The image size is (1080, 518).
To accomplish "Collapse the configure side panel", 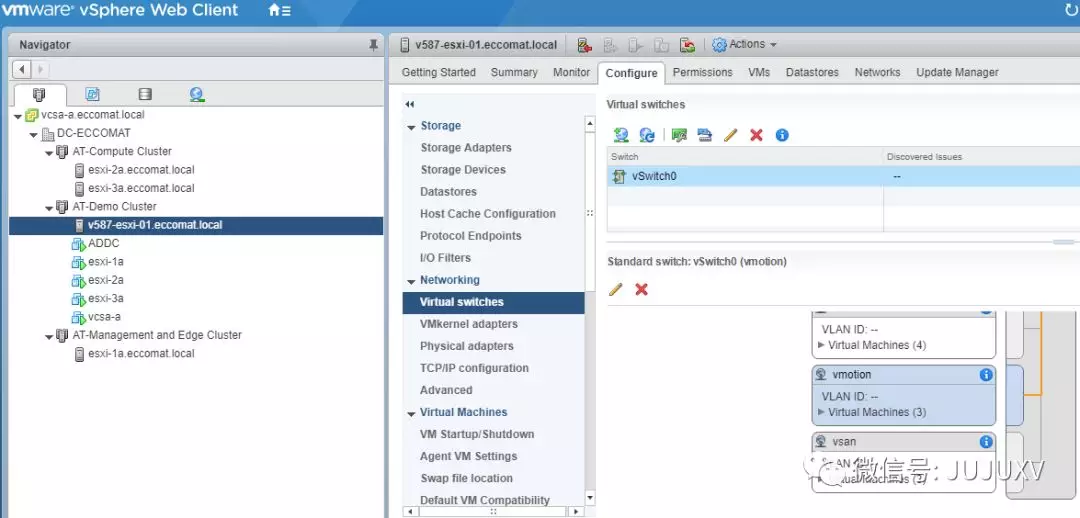I will (410, 104).
